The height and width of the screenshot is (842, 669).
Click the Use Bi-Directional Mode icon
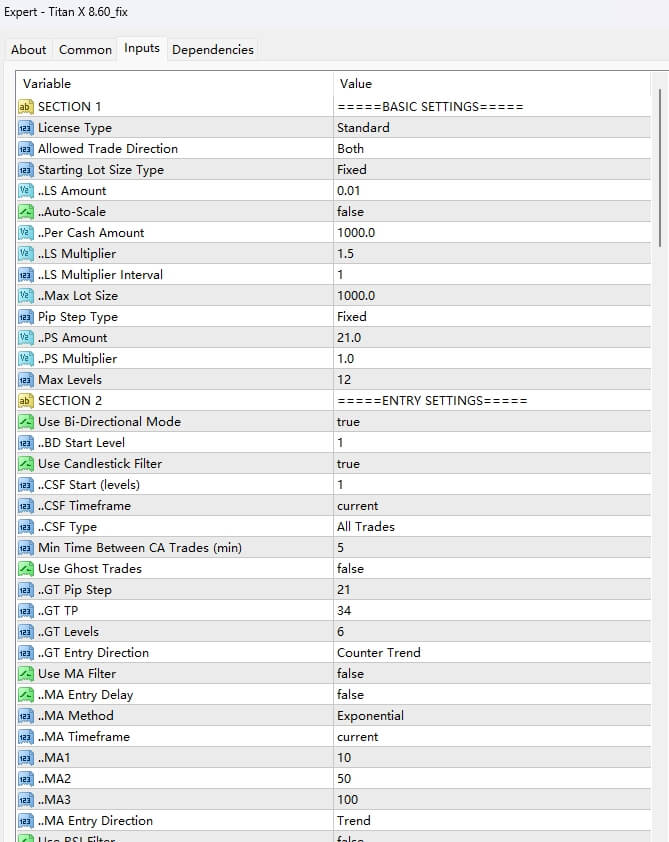click(x=25, y=422)
